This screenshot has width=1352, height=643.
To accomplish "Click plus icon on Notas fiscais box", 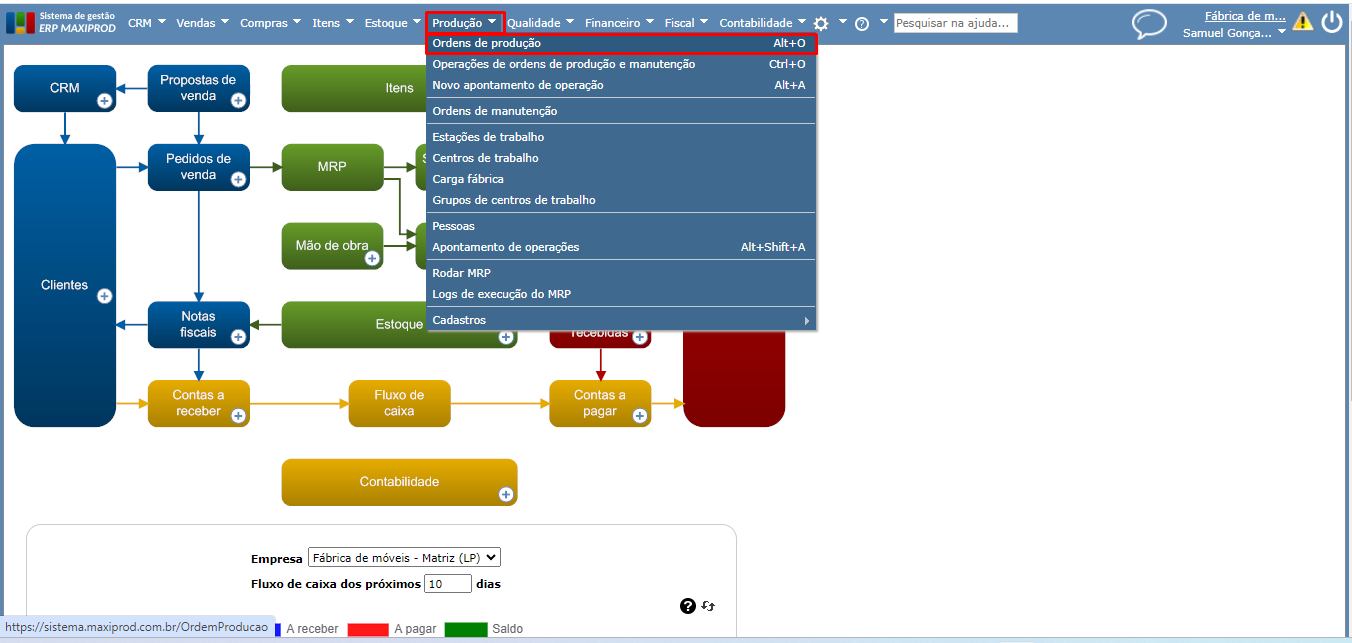I will point(238,337).
